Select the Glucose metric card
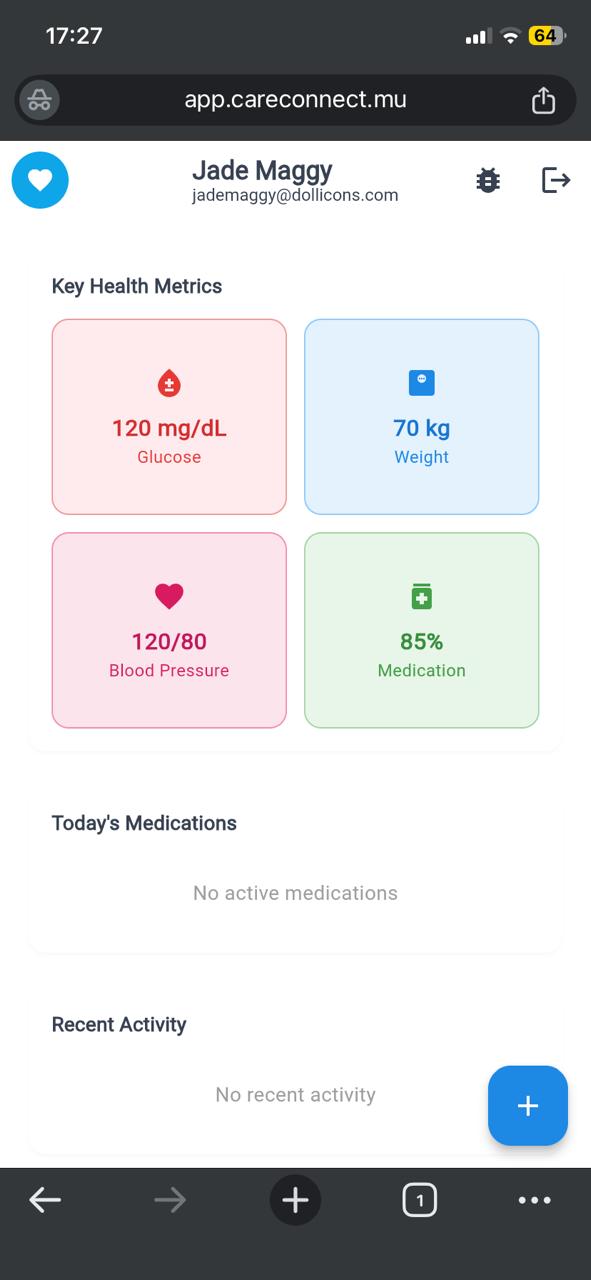The image size is (591, 1280). 168,416
